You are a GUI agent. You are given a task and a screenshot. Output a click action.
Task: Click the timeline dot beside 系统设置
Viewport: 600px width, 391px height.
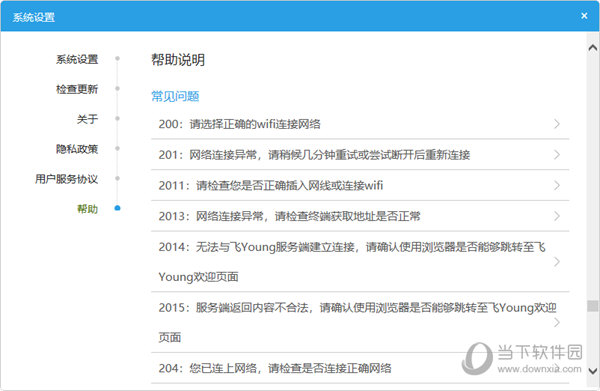117,59
